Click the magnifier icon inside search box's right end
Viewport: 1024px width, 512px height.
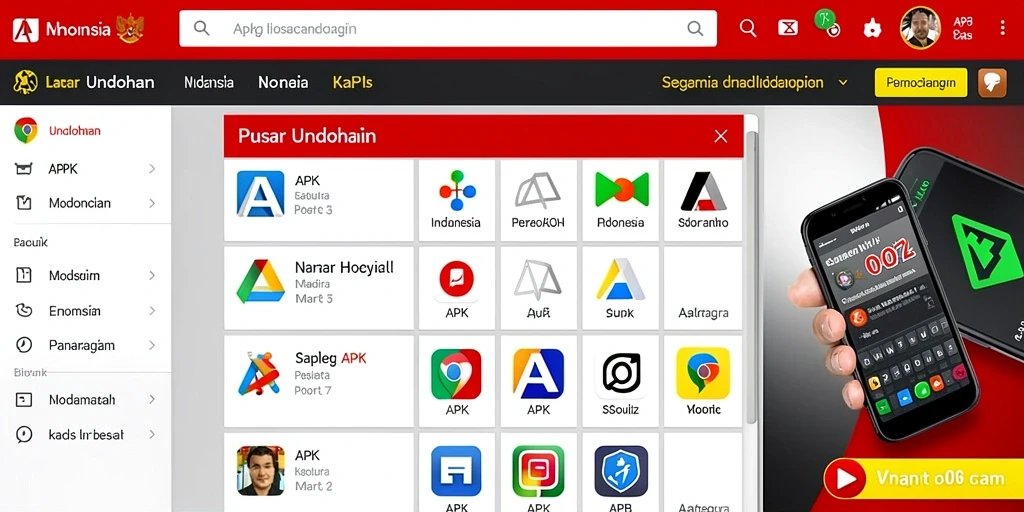pyautogui.click(x=695, y=29)
